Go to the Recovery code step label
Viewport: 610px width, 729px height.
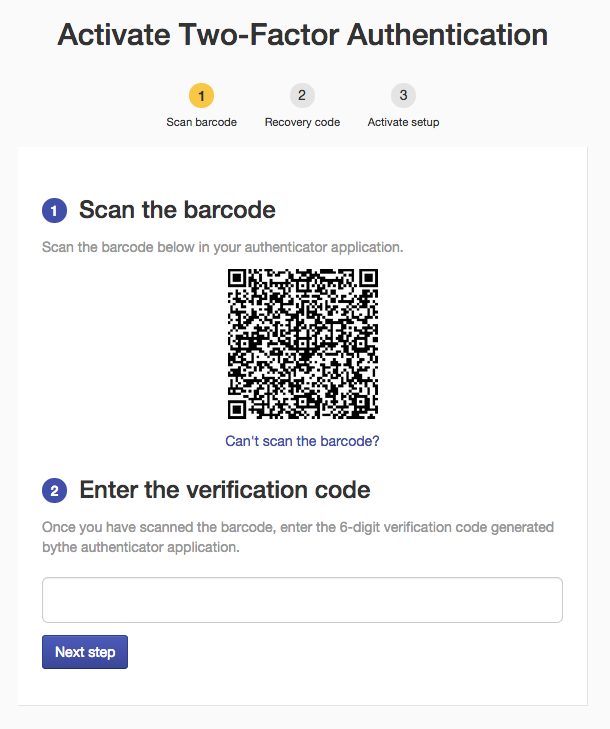[302, 122]
